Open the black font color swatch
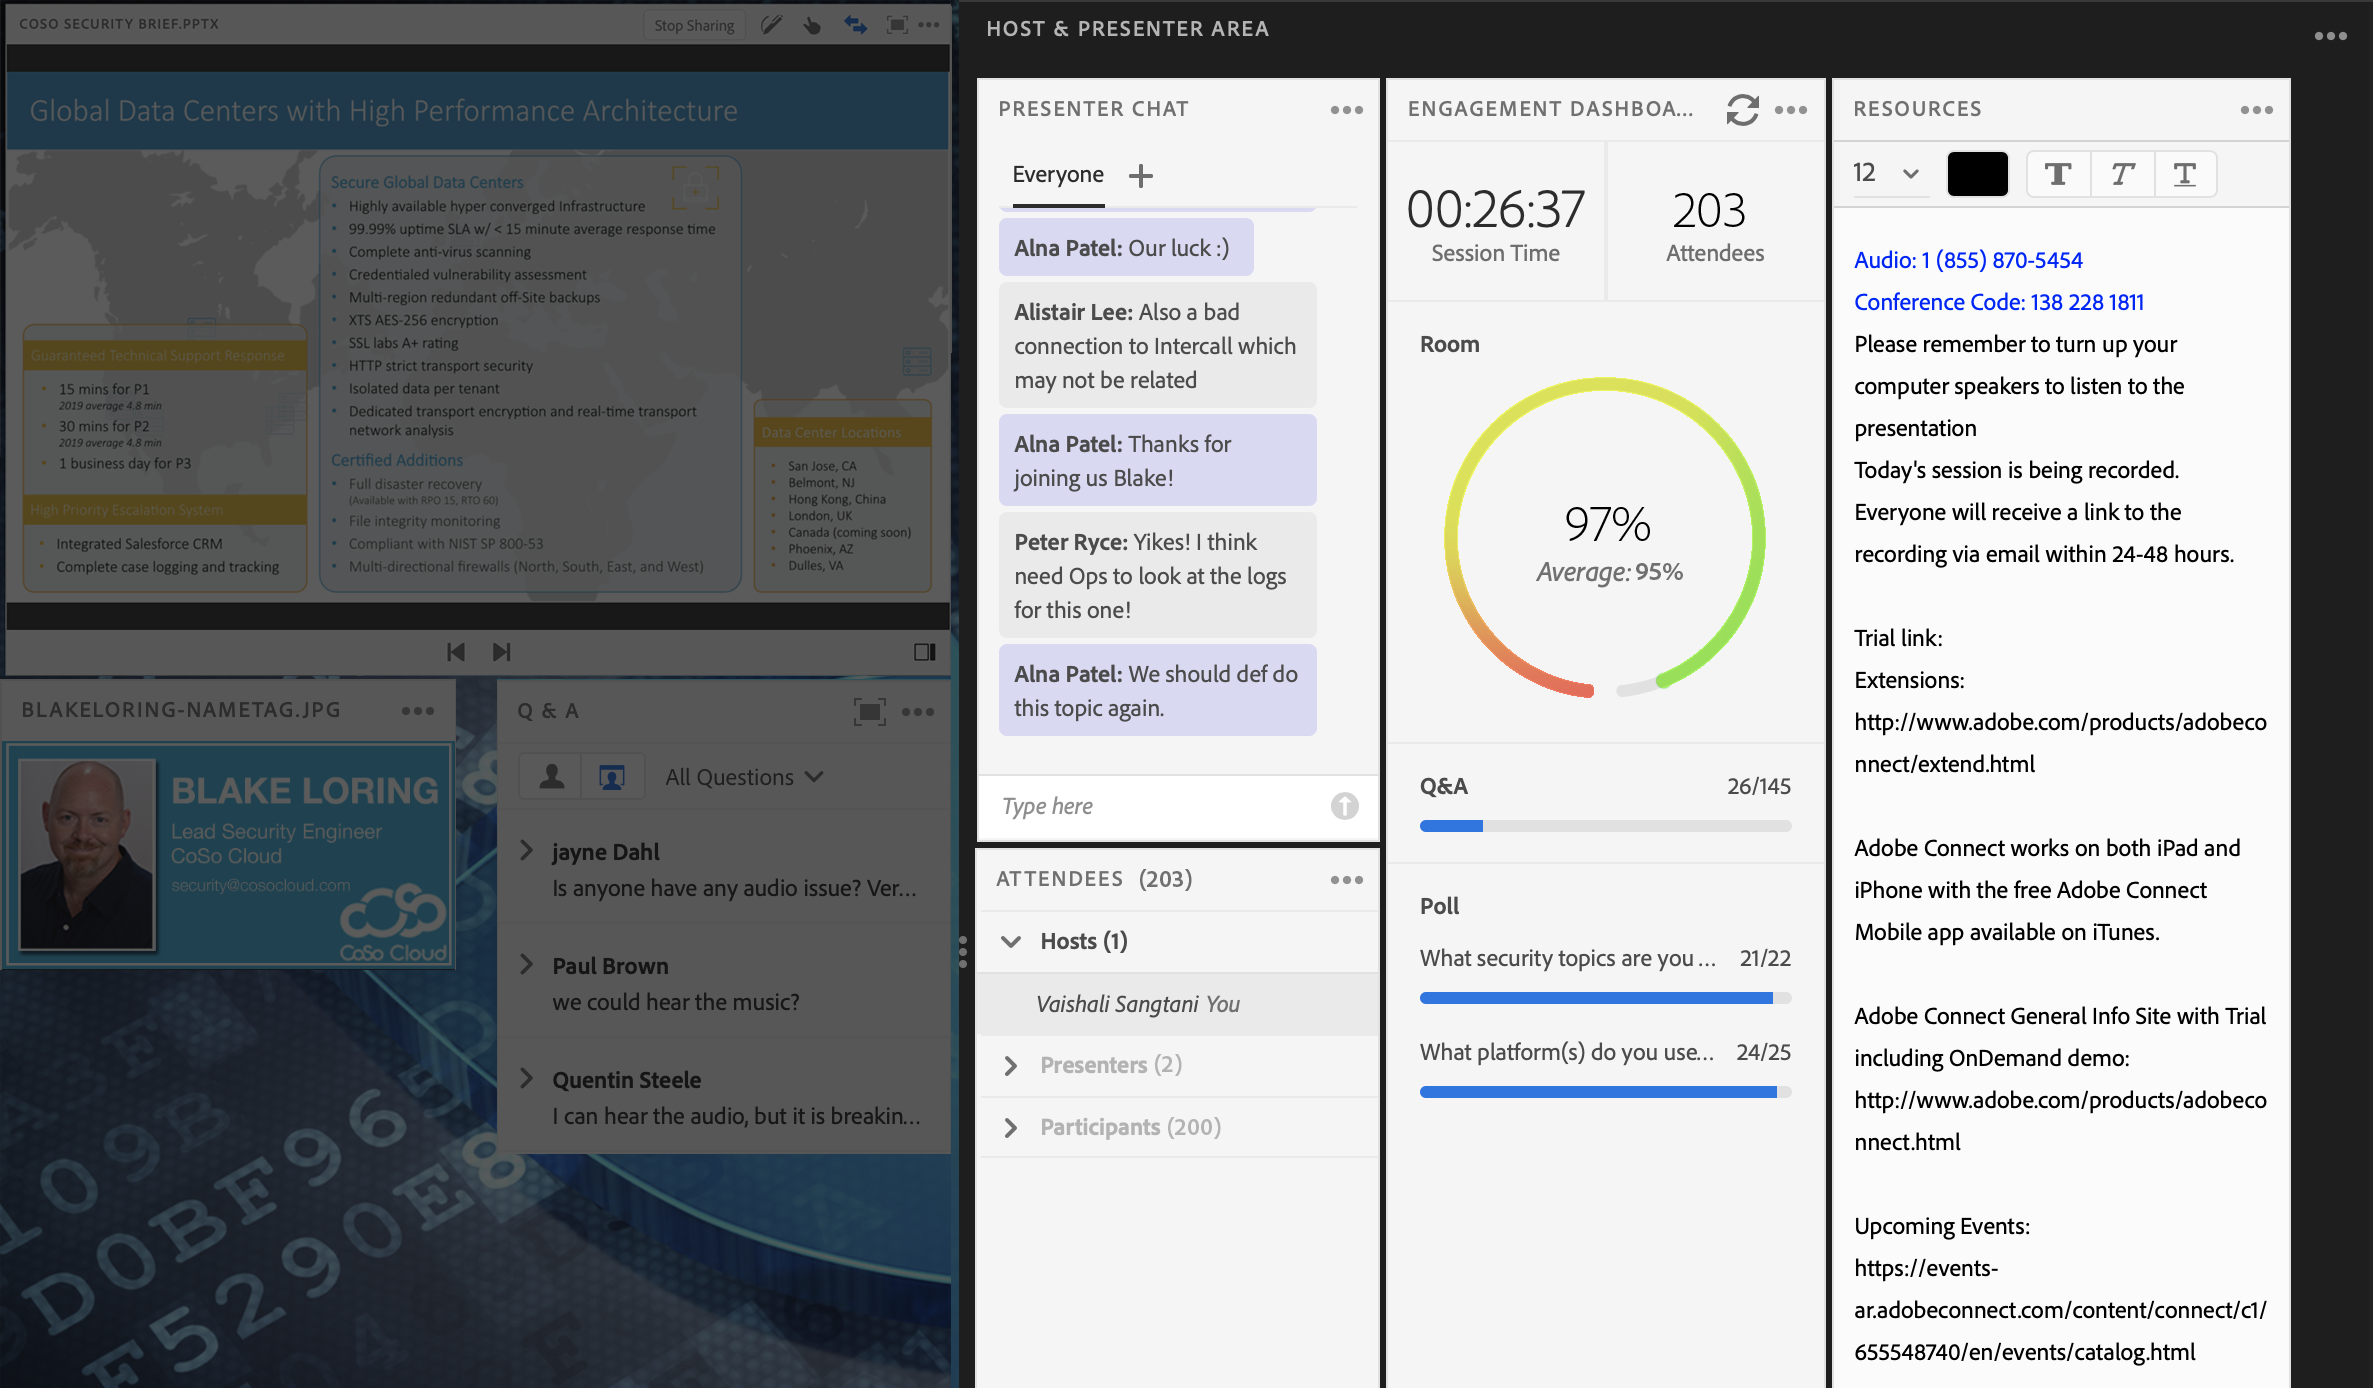This screenshot has height=1388, width=2373. click(1977, 173)
